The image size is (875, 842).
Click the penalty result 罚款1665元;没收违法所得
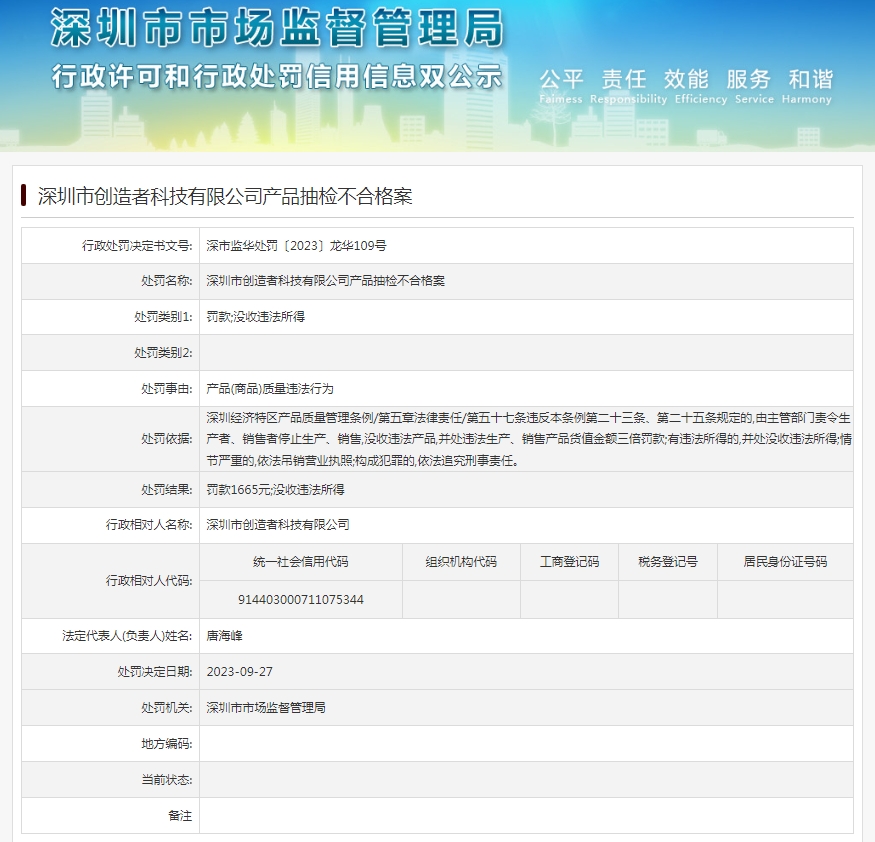(275, 489)
